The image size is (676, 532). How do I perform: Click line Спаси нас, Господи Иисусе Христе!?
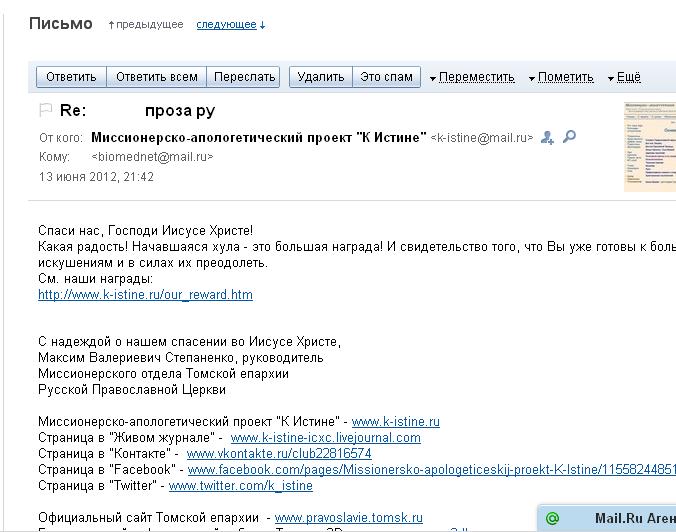pos(145,231)
